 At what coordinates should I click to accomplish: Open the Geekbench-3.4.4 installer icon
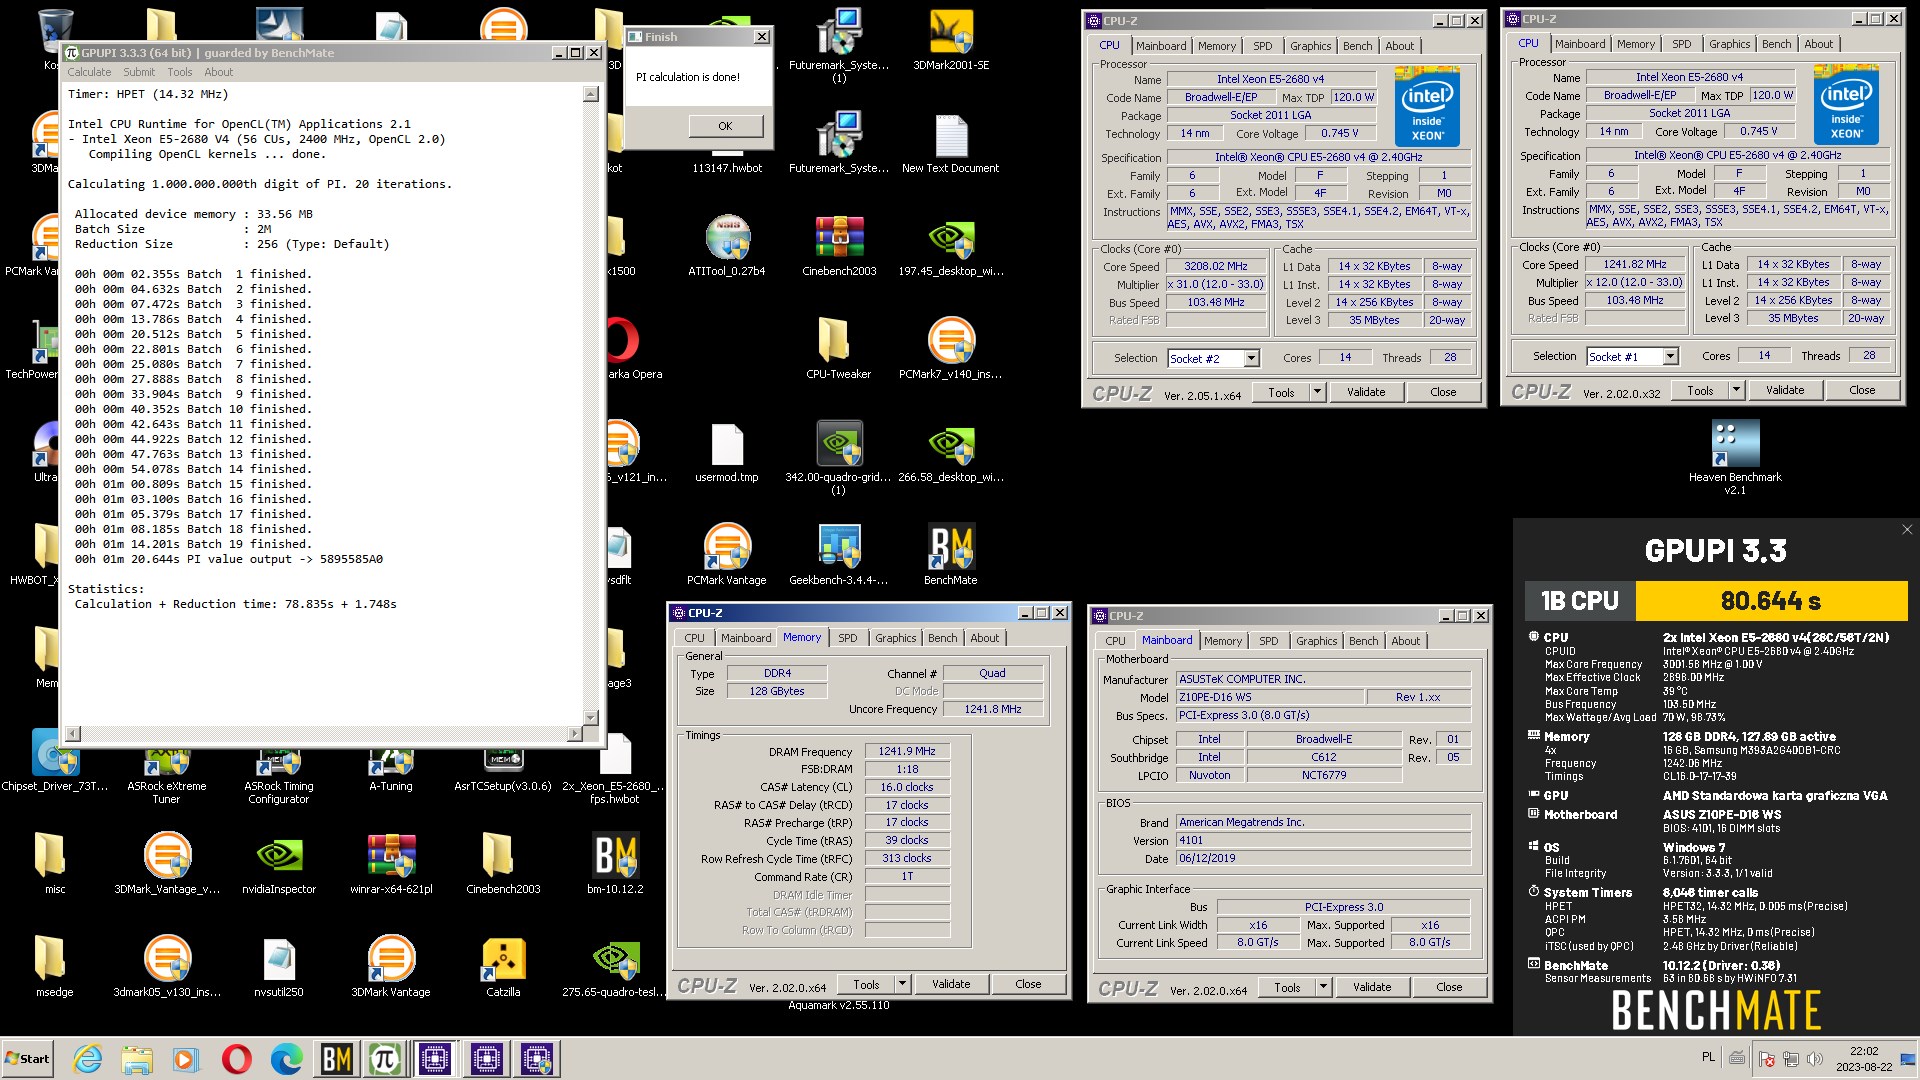(x=839, y=554)
